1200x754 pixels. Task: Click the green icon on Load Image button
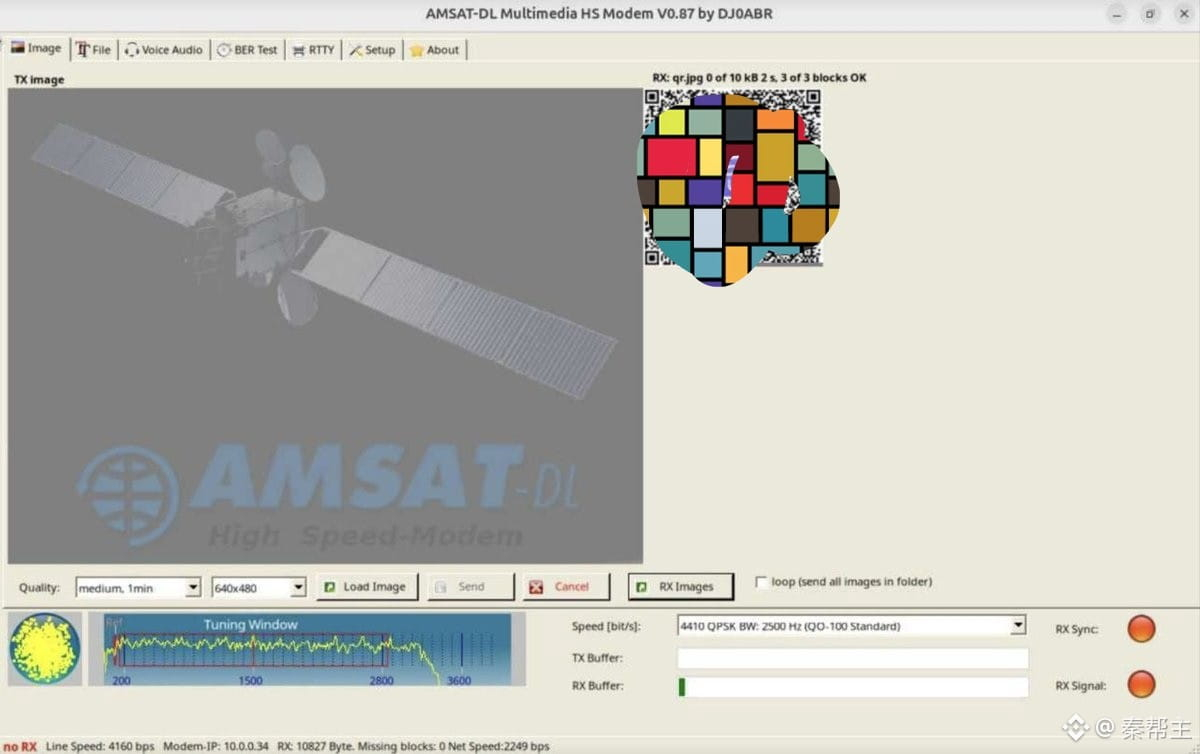tap(330, 587)
